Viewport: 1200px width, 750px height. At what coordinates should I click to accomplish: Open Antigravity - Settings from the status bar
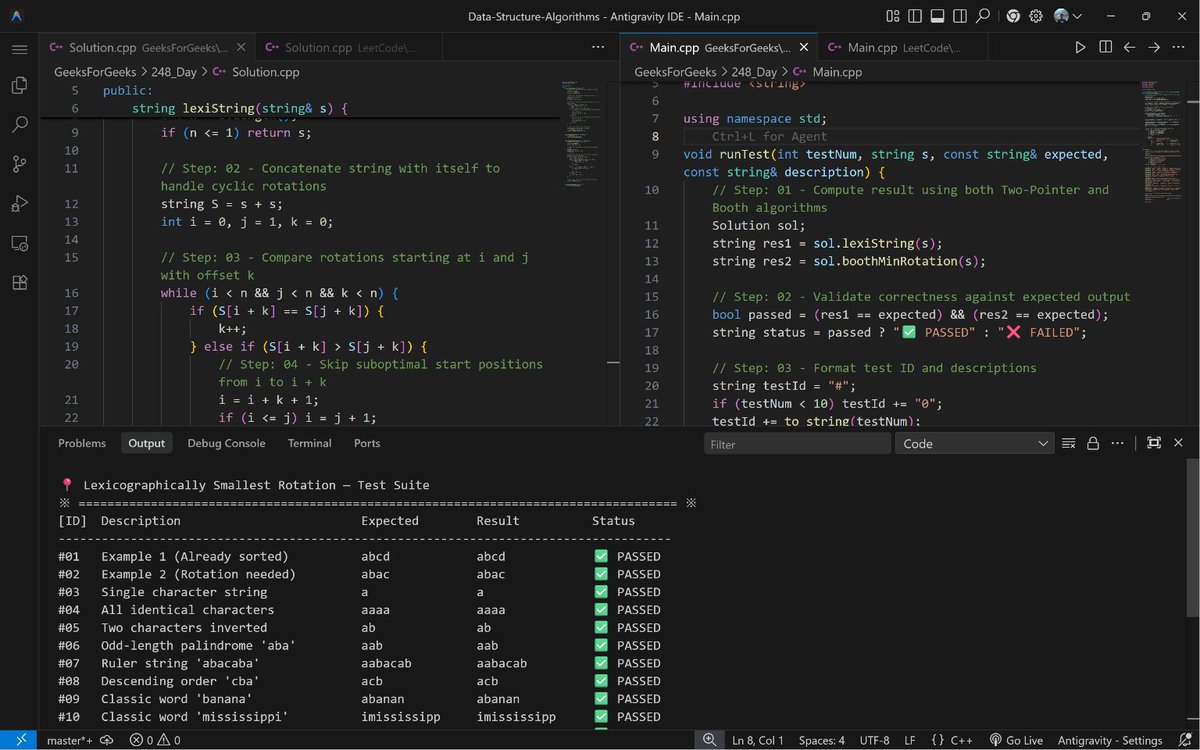(x=1113, y=740)
